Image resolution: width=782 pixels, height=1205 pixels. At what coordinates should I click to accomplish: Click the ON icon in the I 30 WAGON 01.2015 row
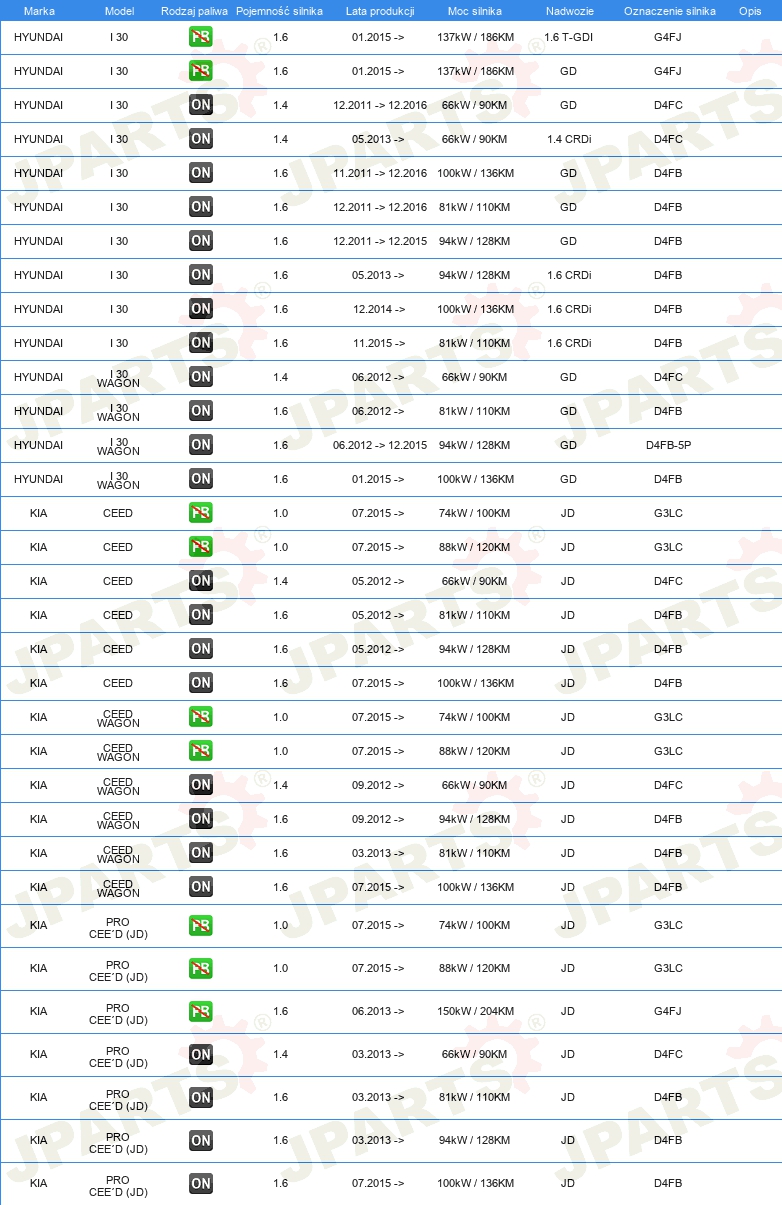[x=201, y=479]
